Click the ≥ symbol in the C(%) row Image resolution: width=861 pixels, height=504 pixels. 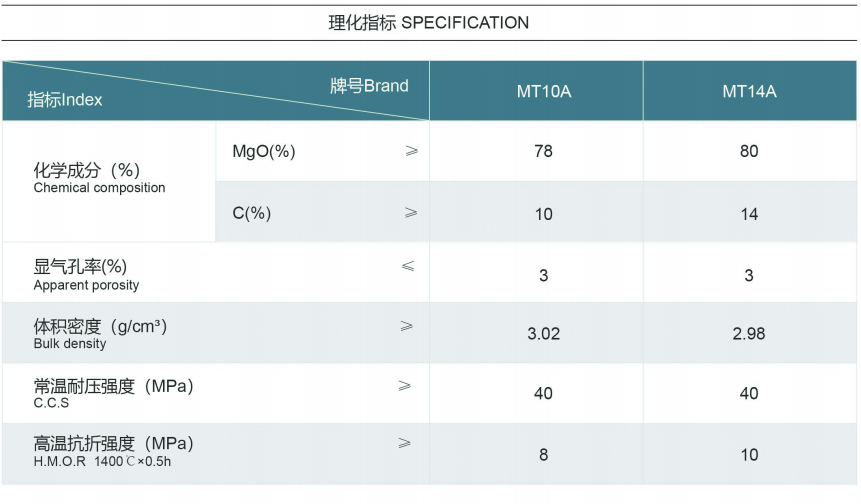pyautogui.click(x=411, y=213)
